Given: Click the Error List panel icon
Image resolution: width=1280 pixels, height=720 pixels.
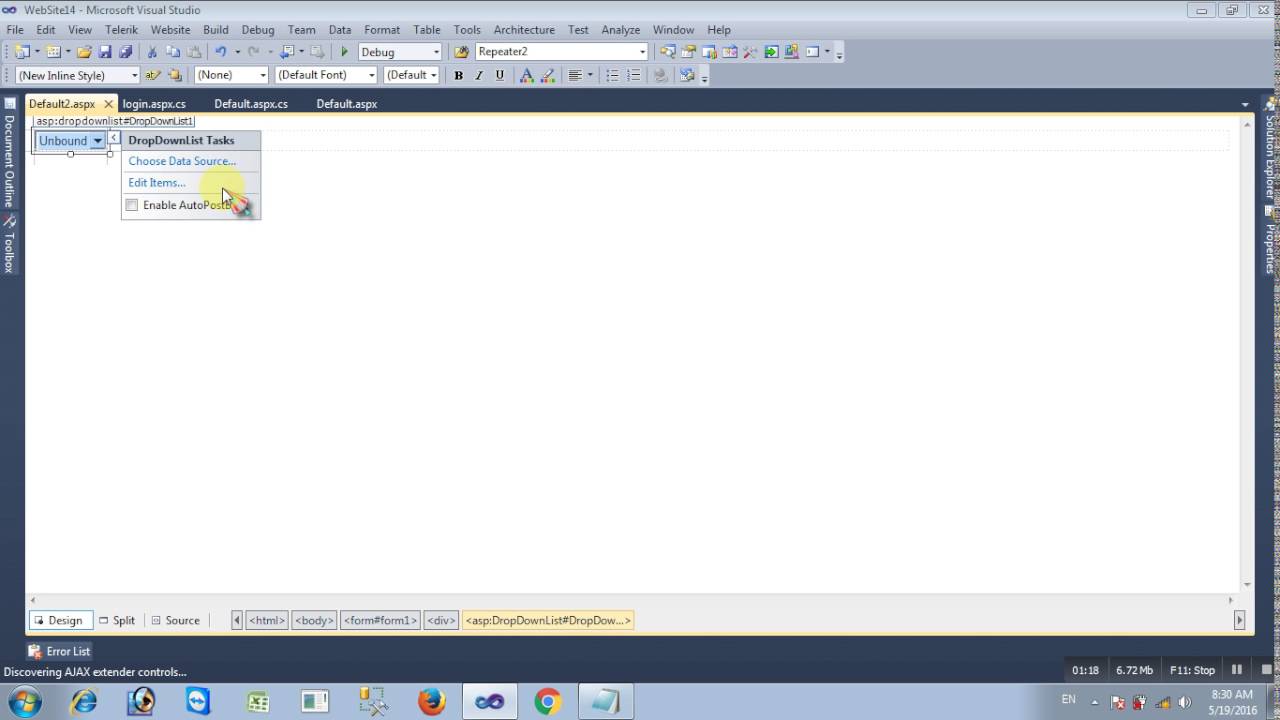Looking at the screenshot, I should tap(35, 651).
